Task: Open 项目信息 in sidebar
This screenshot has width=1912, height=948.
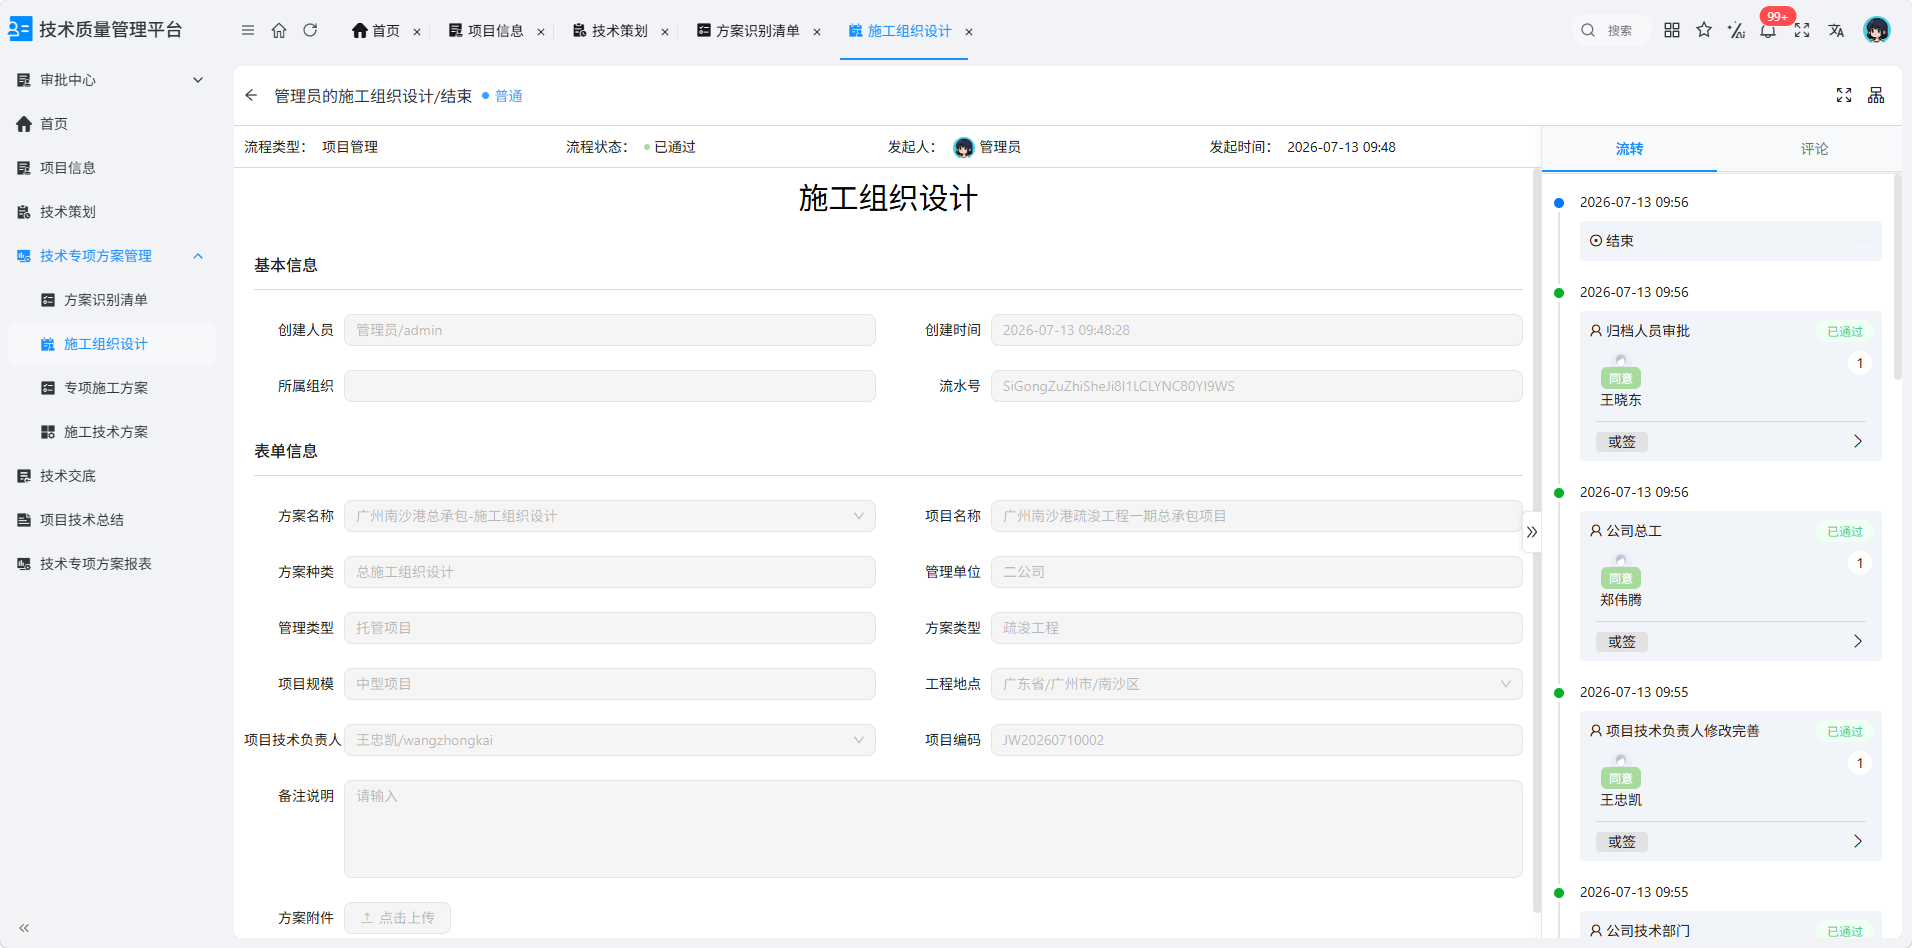Action: pos(111,168)
